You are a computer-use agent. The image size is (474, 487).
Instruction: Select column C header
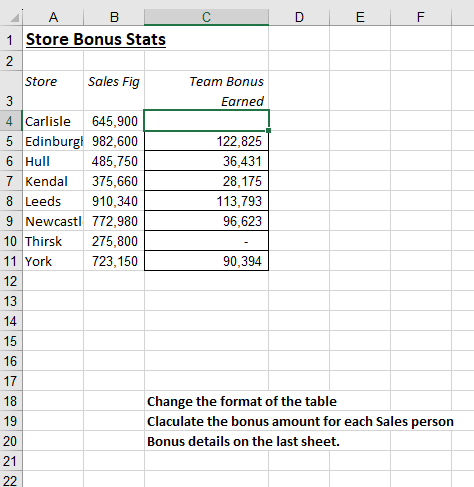click(206, 17)
